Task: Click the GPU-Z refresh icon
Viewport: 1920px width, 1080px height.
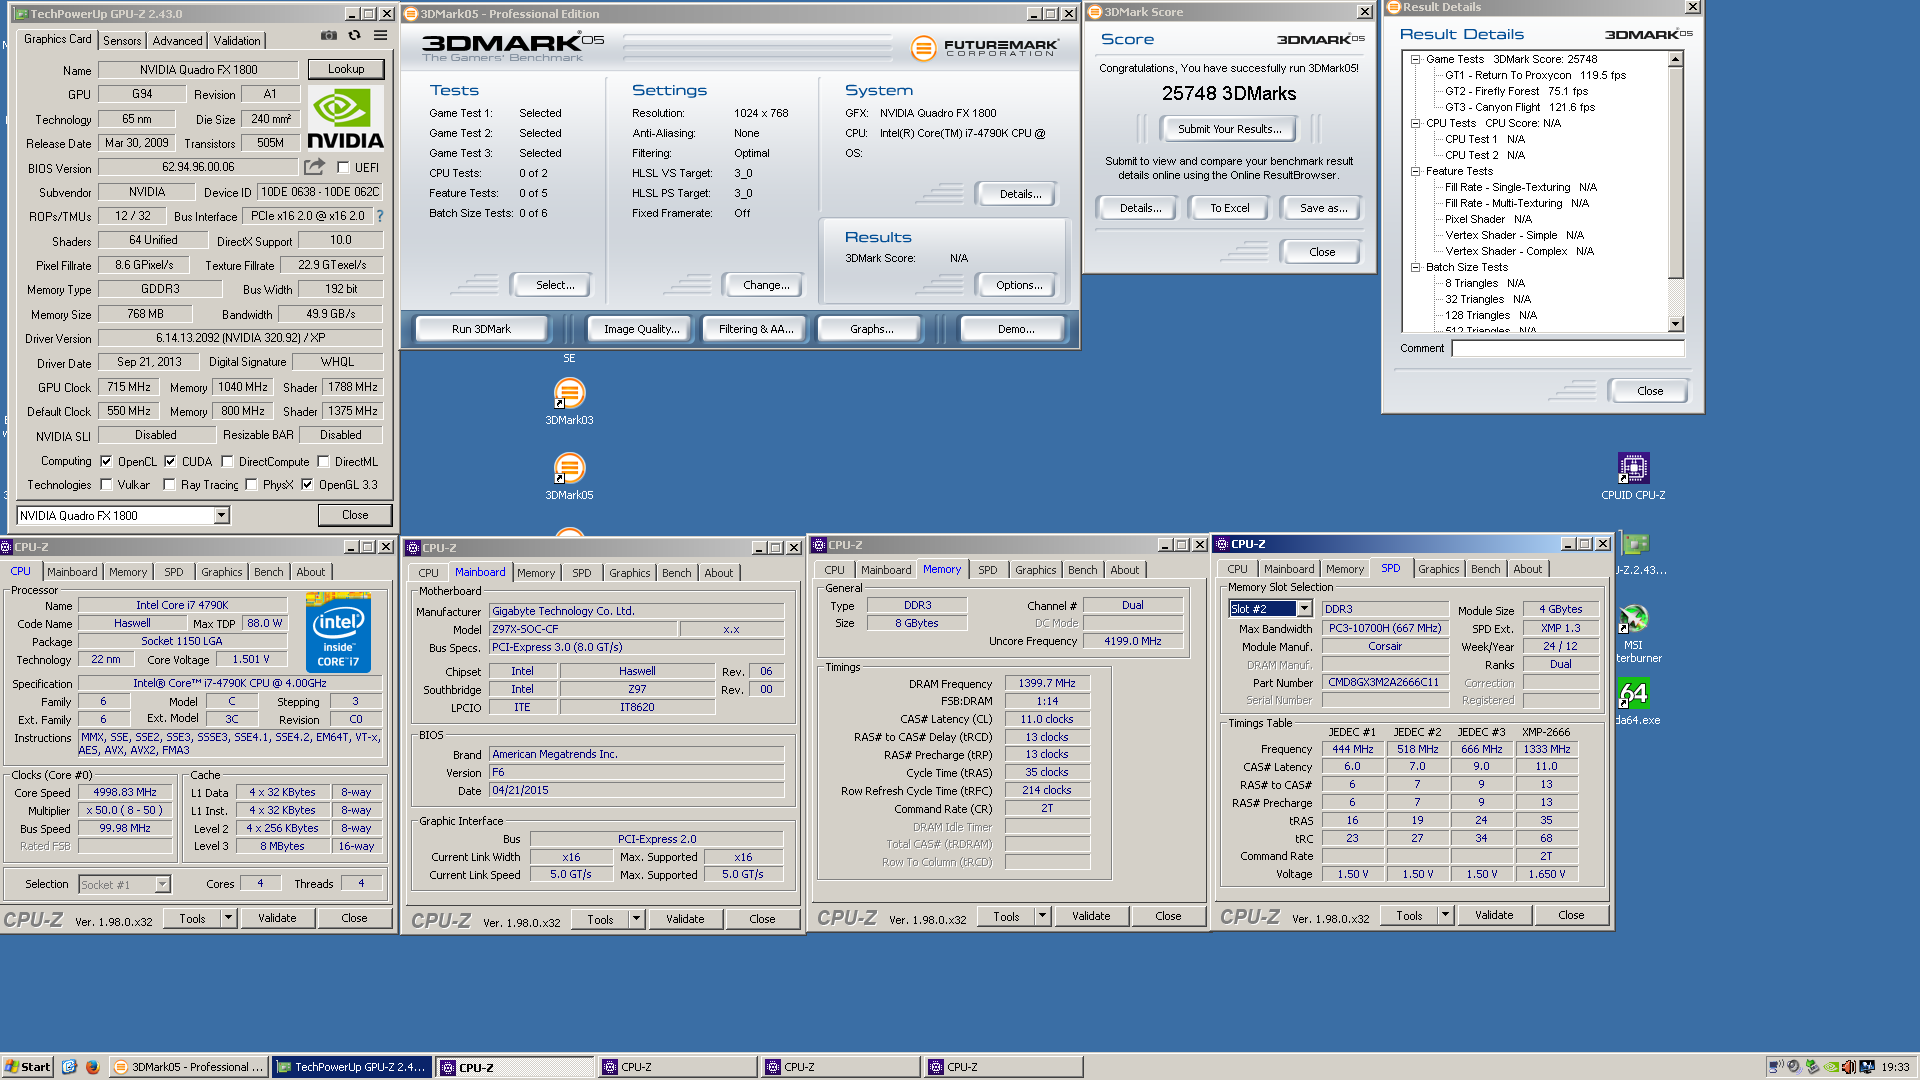Action: pyautogui.click(x=354, y=36)
